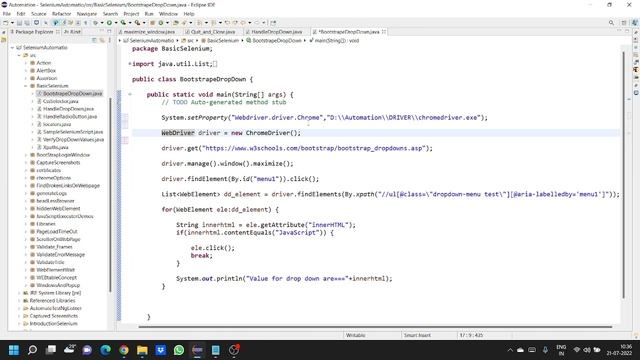Open Windows Start menu
Screen dimensions: 640x360
tap(14, 350)
